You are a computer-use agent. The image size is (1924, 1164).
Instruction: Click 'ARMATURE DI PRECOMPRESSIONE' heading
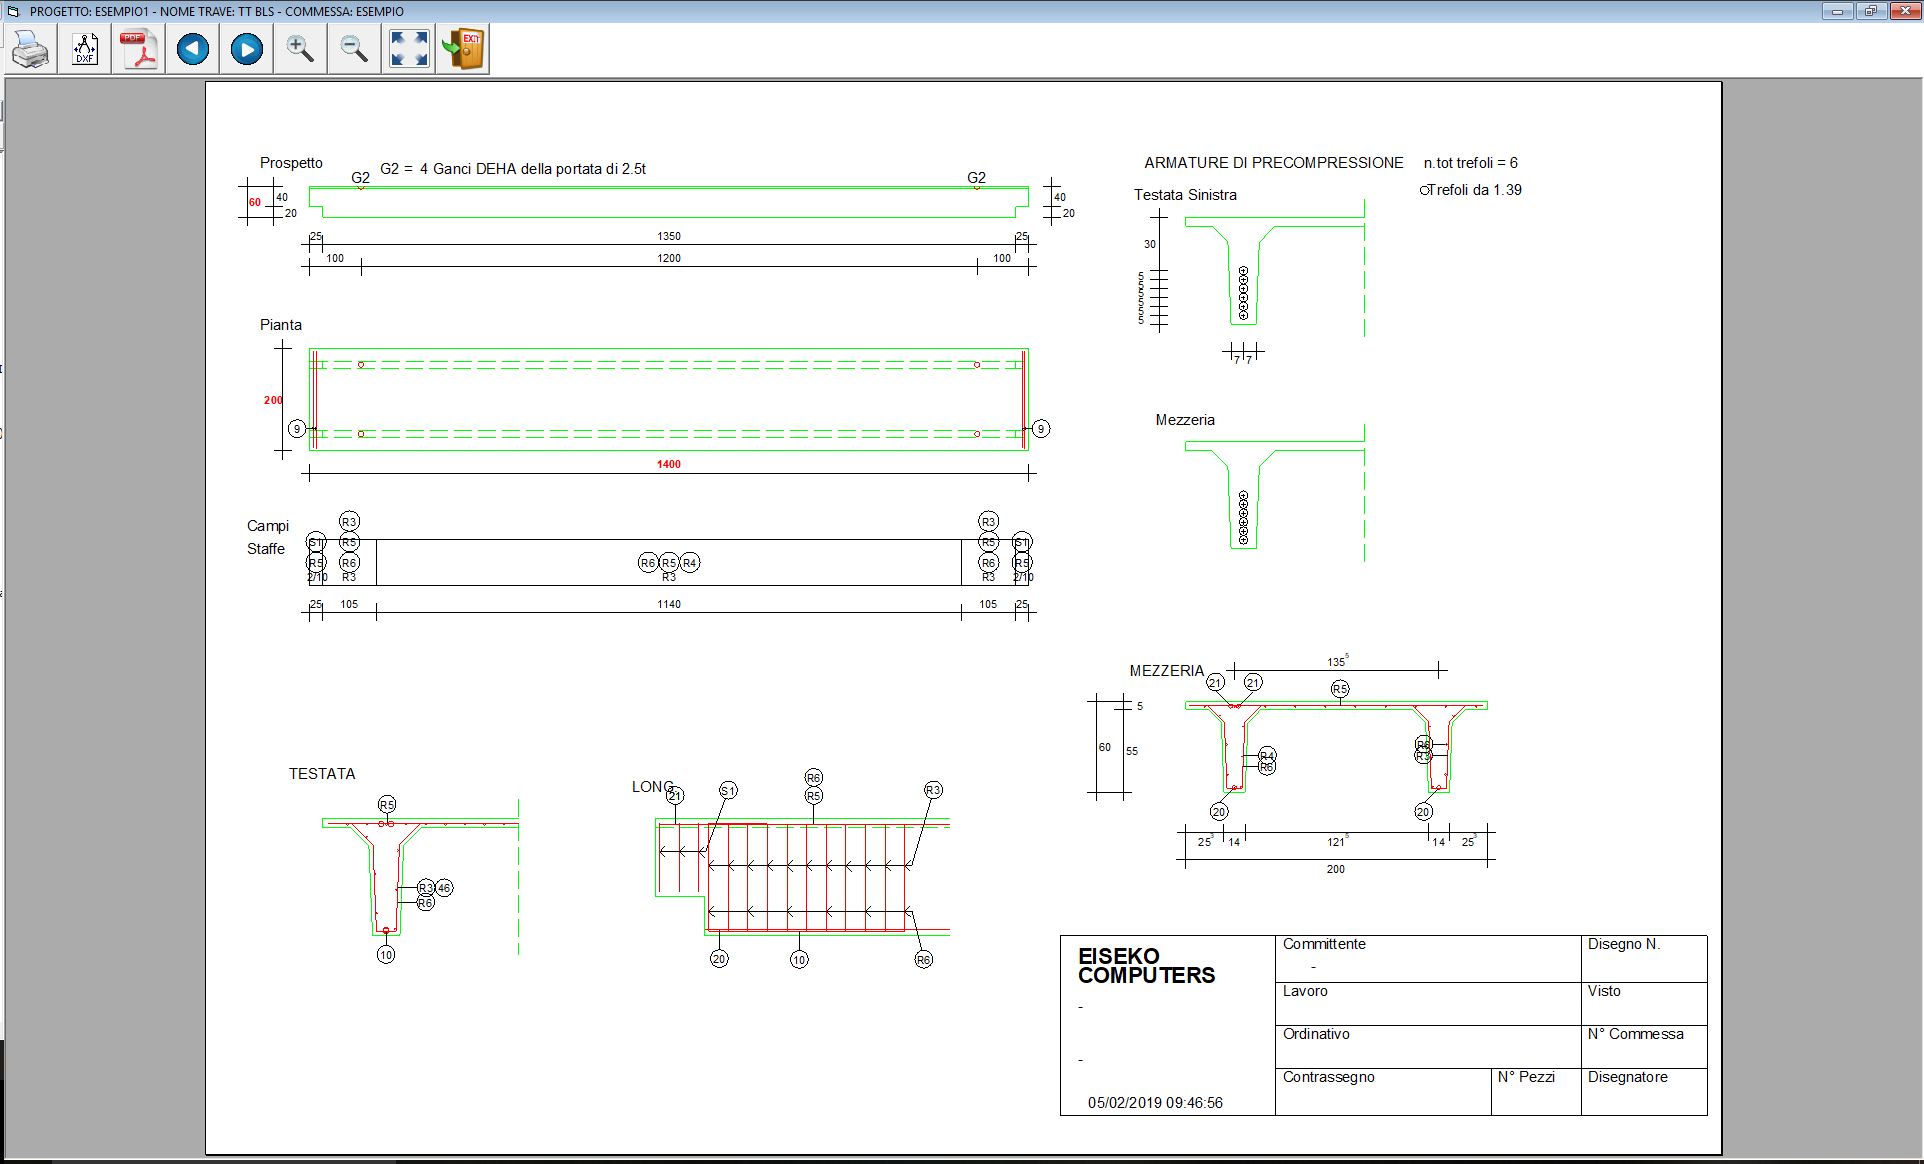pyautogui.click(x=1274, y=163)
